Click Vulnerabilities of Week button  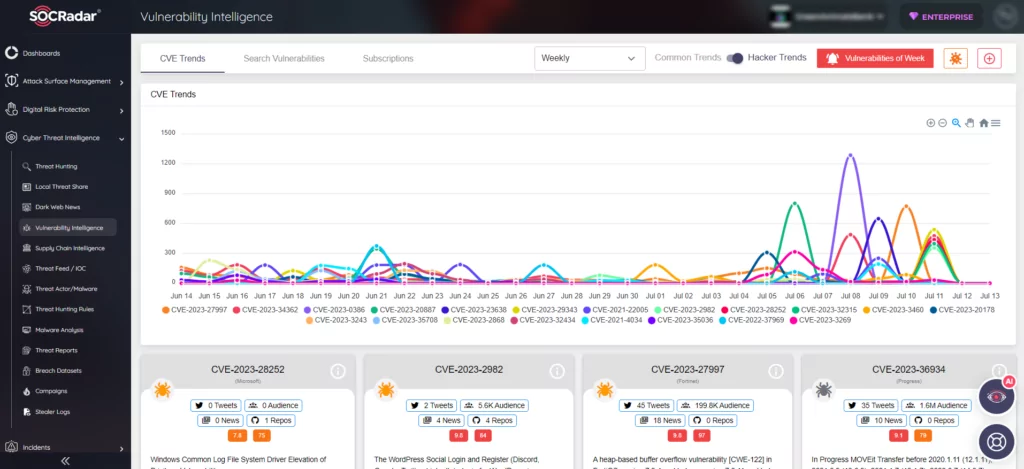pyautogui.click(x=875, y=58)
